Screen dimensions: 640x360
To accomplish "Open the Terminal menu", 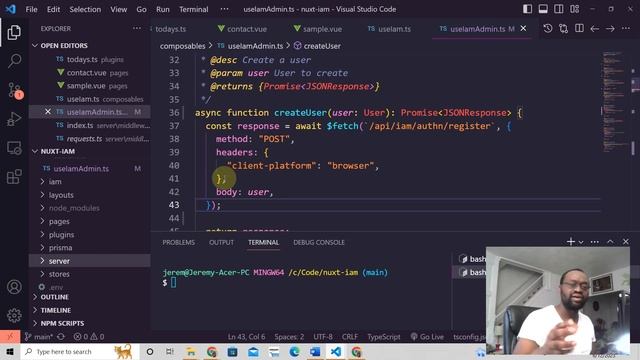I will tap(193, 9).
